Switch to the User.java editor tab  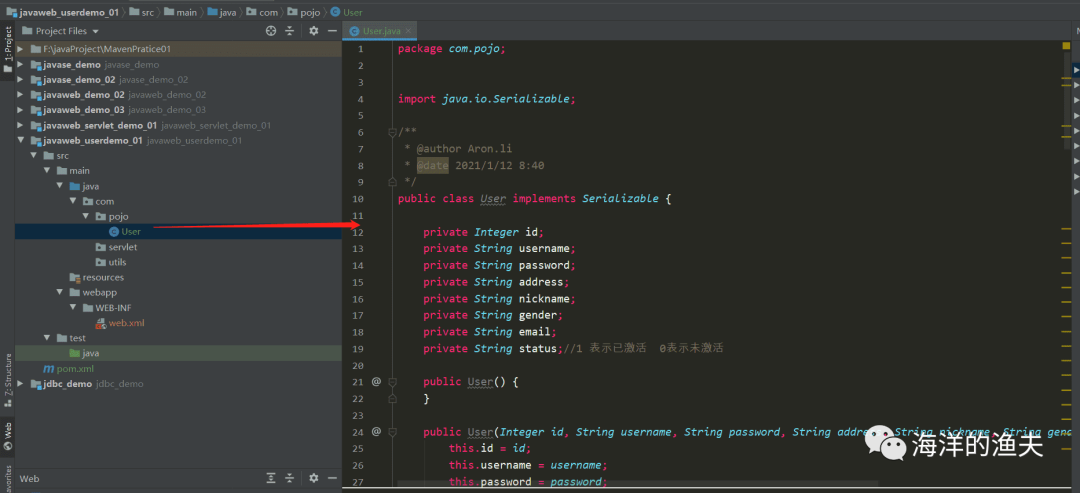(x=382, y=31)
